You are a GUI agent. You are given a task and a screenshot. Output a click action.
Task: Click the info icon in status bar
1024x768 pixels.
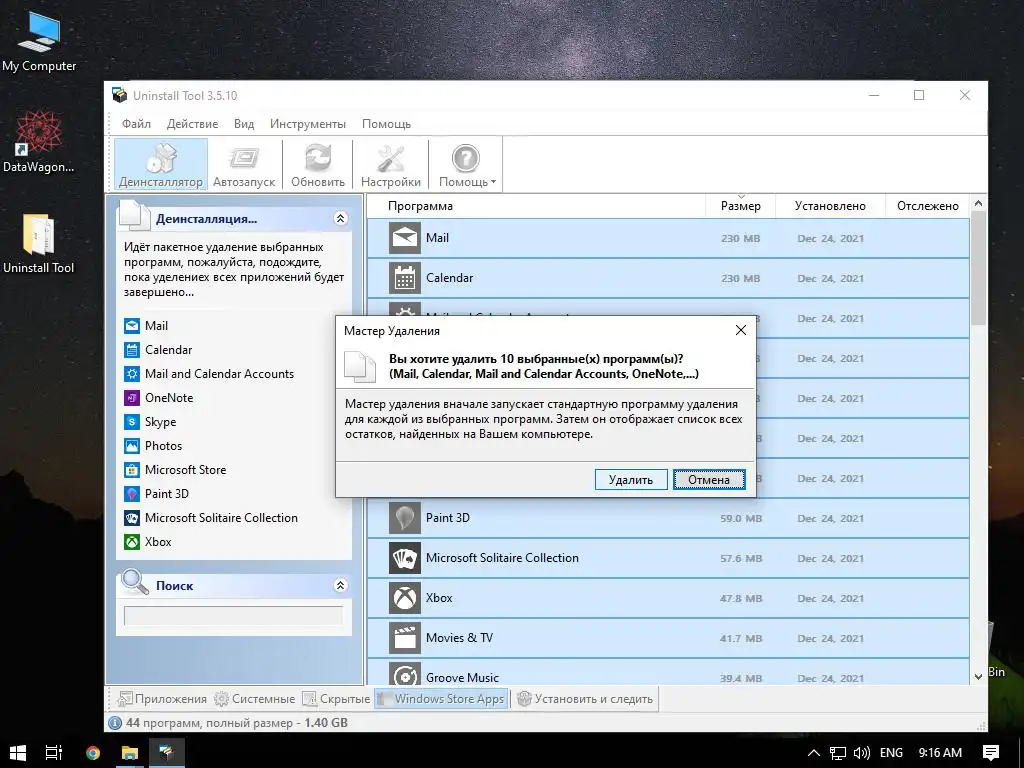[x=115, y=723]
